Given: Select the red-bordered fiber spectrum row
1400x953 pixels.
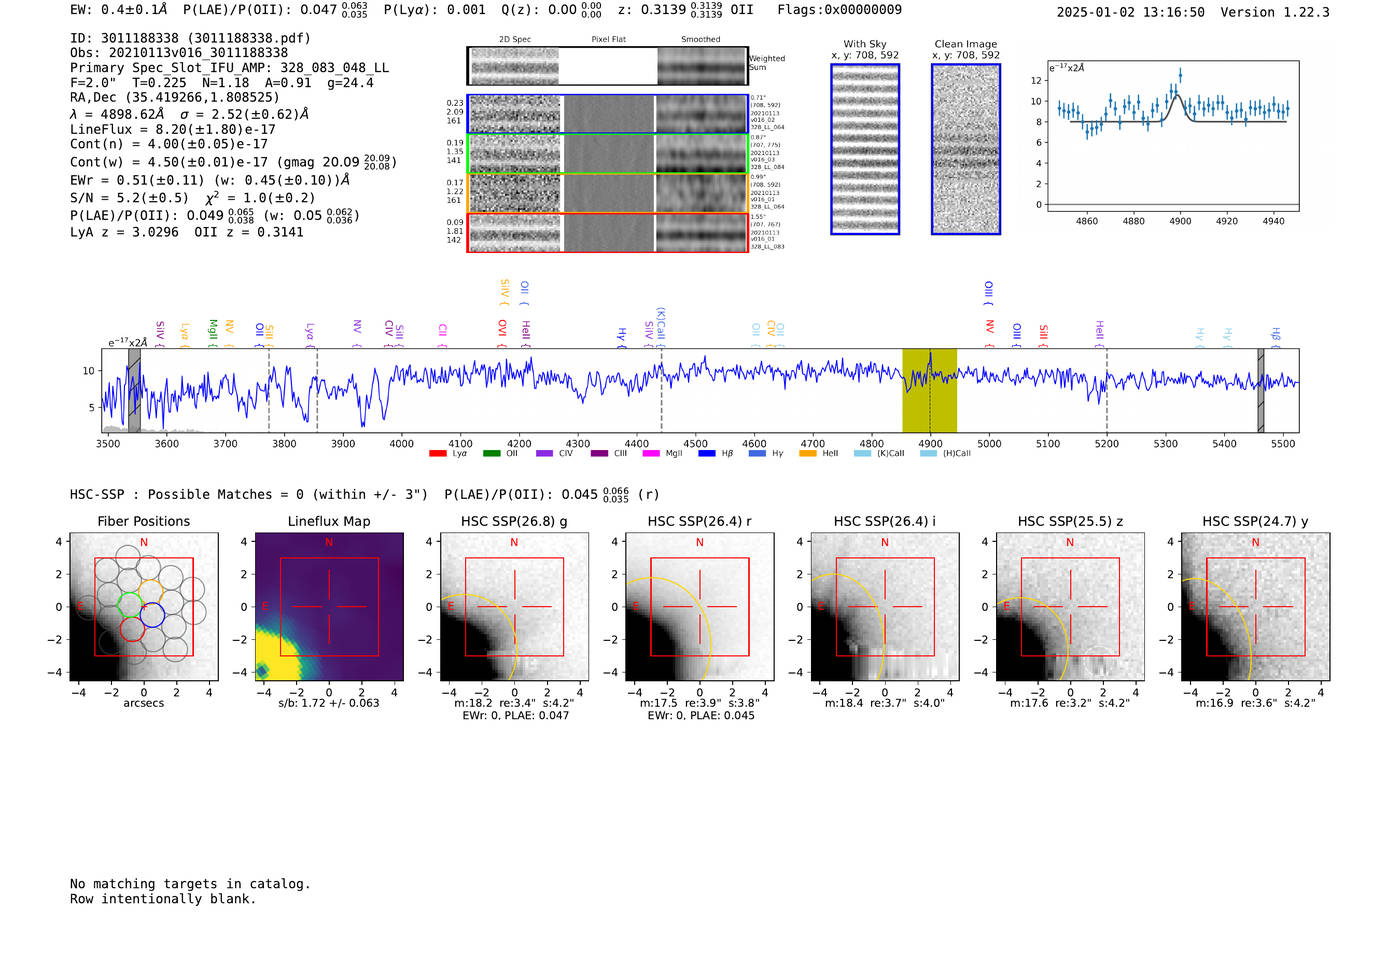Looking at the screenshot, I should (608, 232).
